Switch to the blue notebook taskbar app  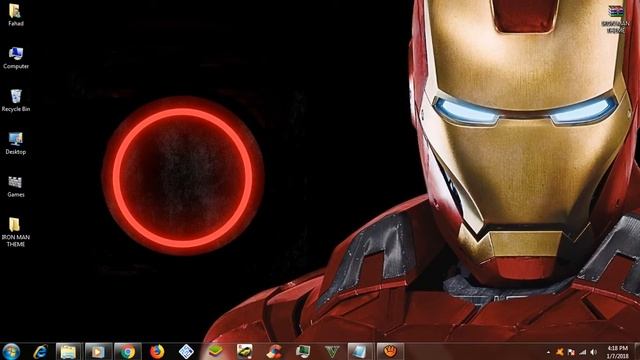point(360,351)
